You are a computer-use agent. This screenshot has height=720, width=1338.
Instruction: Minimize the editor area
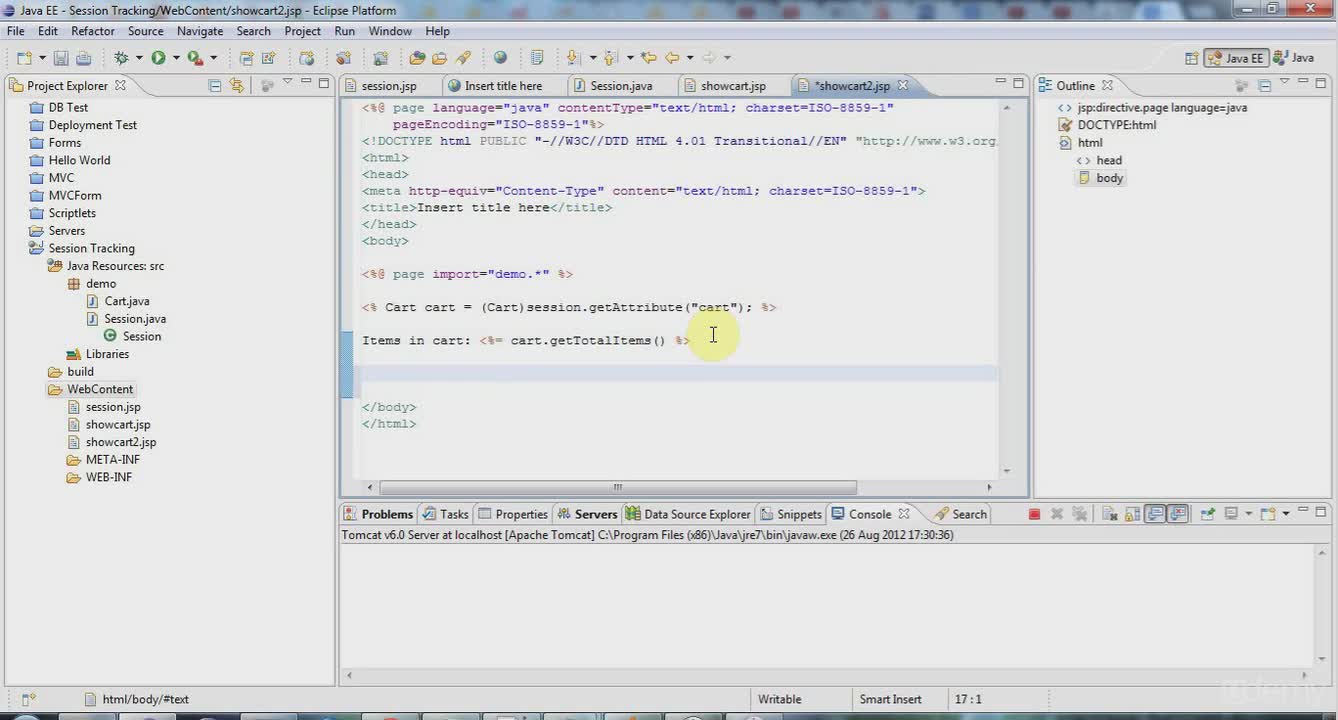point(1000,82)
